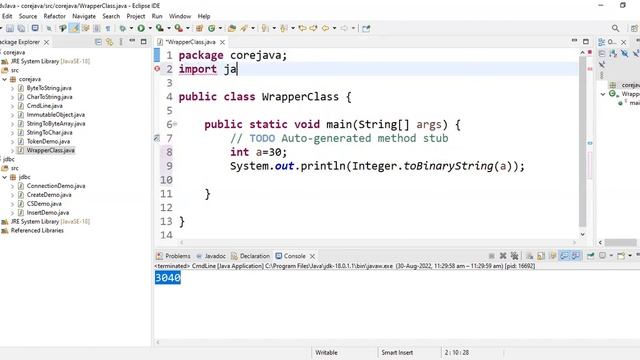Click the Coverage launch icon

(x=160, y=28)
